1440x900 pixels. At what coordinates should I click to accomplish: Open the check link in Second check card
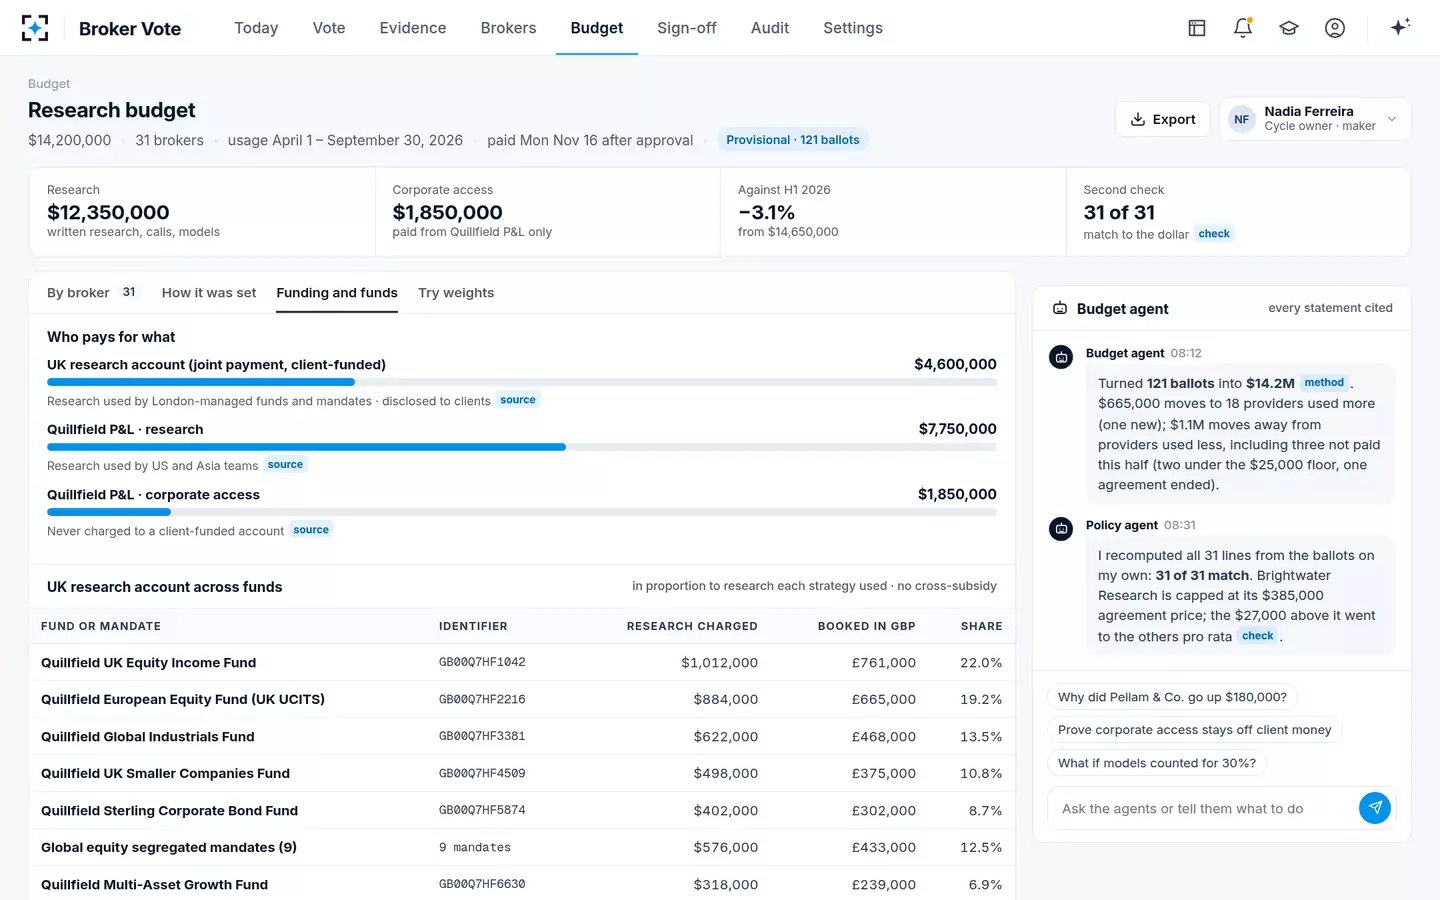coord(1214,234)
